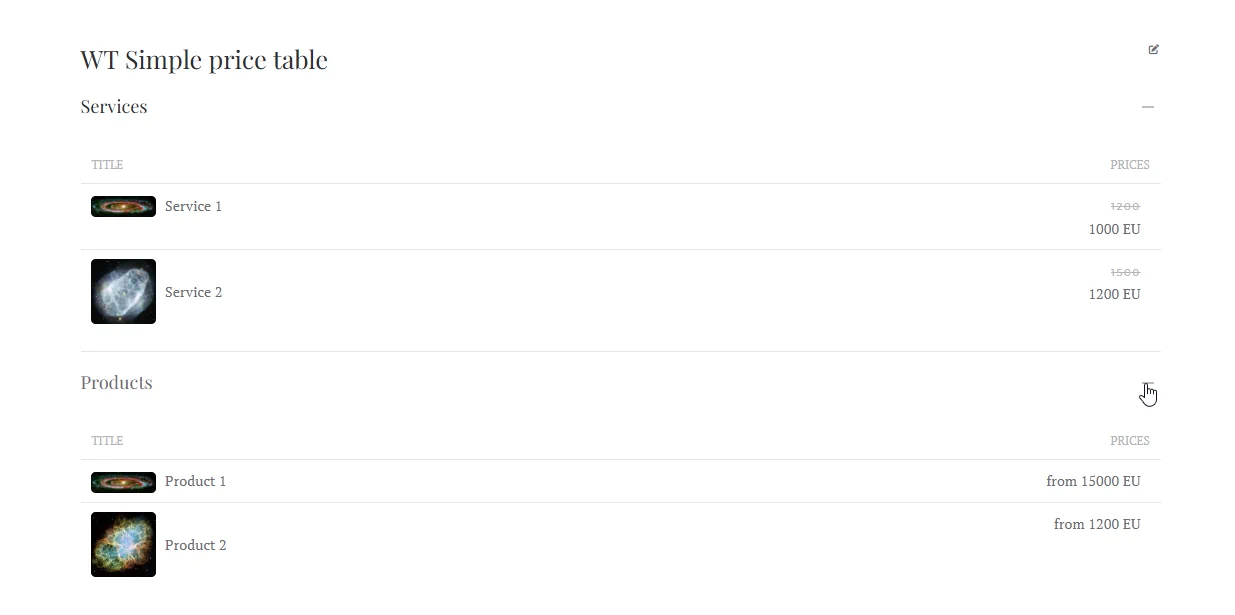Screen dimensions: 1235x615
Task: Collapse the Products section
Action: (x=1147, y=384)
